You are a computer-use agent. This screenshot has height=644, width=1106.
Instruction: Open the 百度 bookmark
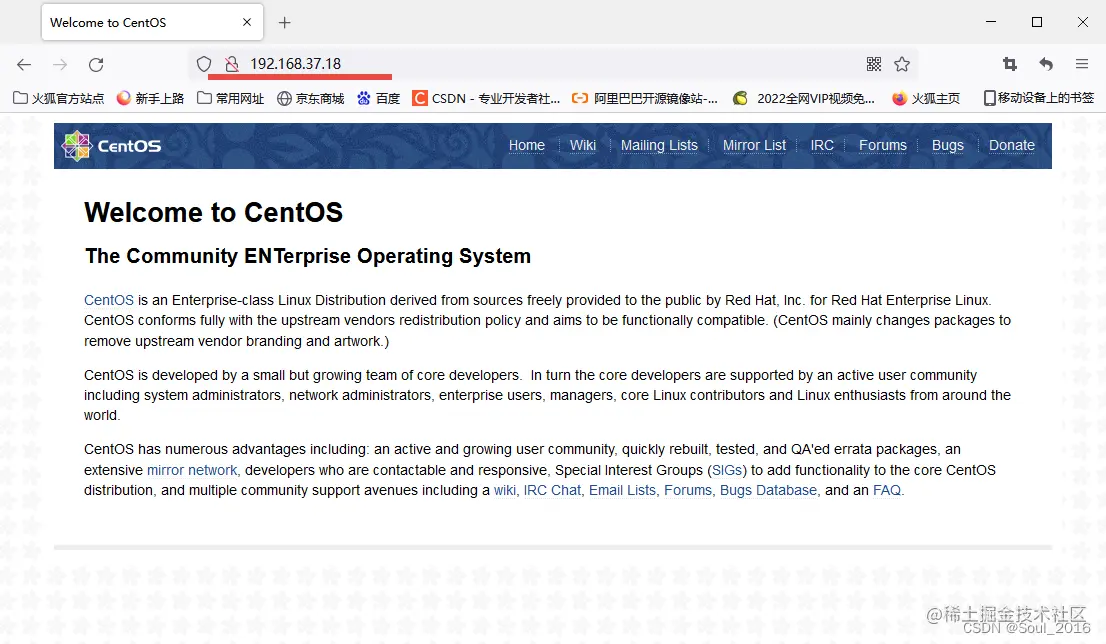pos(378,98)
